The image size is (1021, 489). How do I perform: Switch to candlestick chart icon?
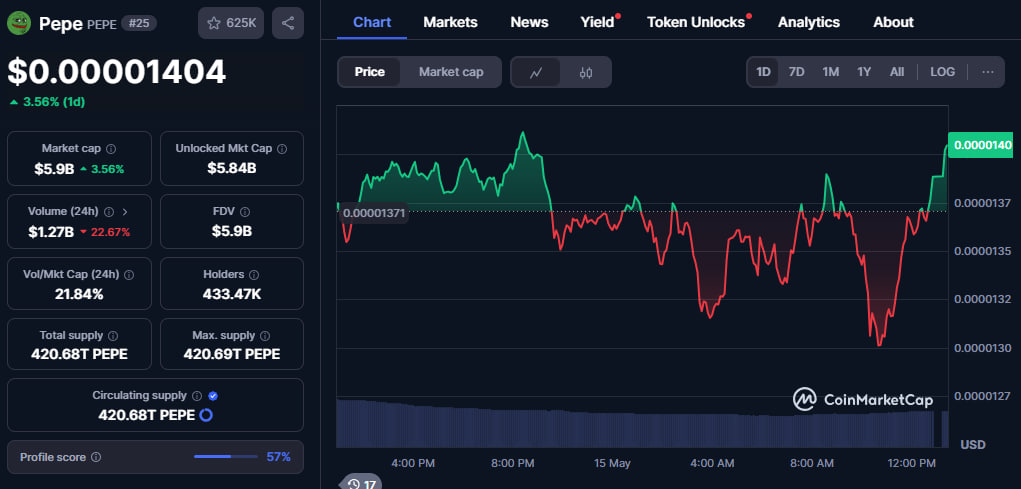(x=585, y=72)
